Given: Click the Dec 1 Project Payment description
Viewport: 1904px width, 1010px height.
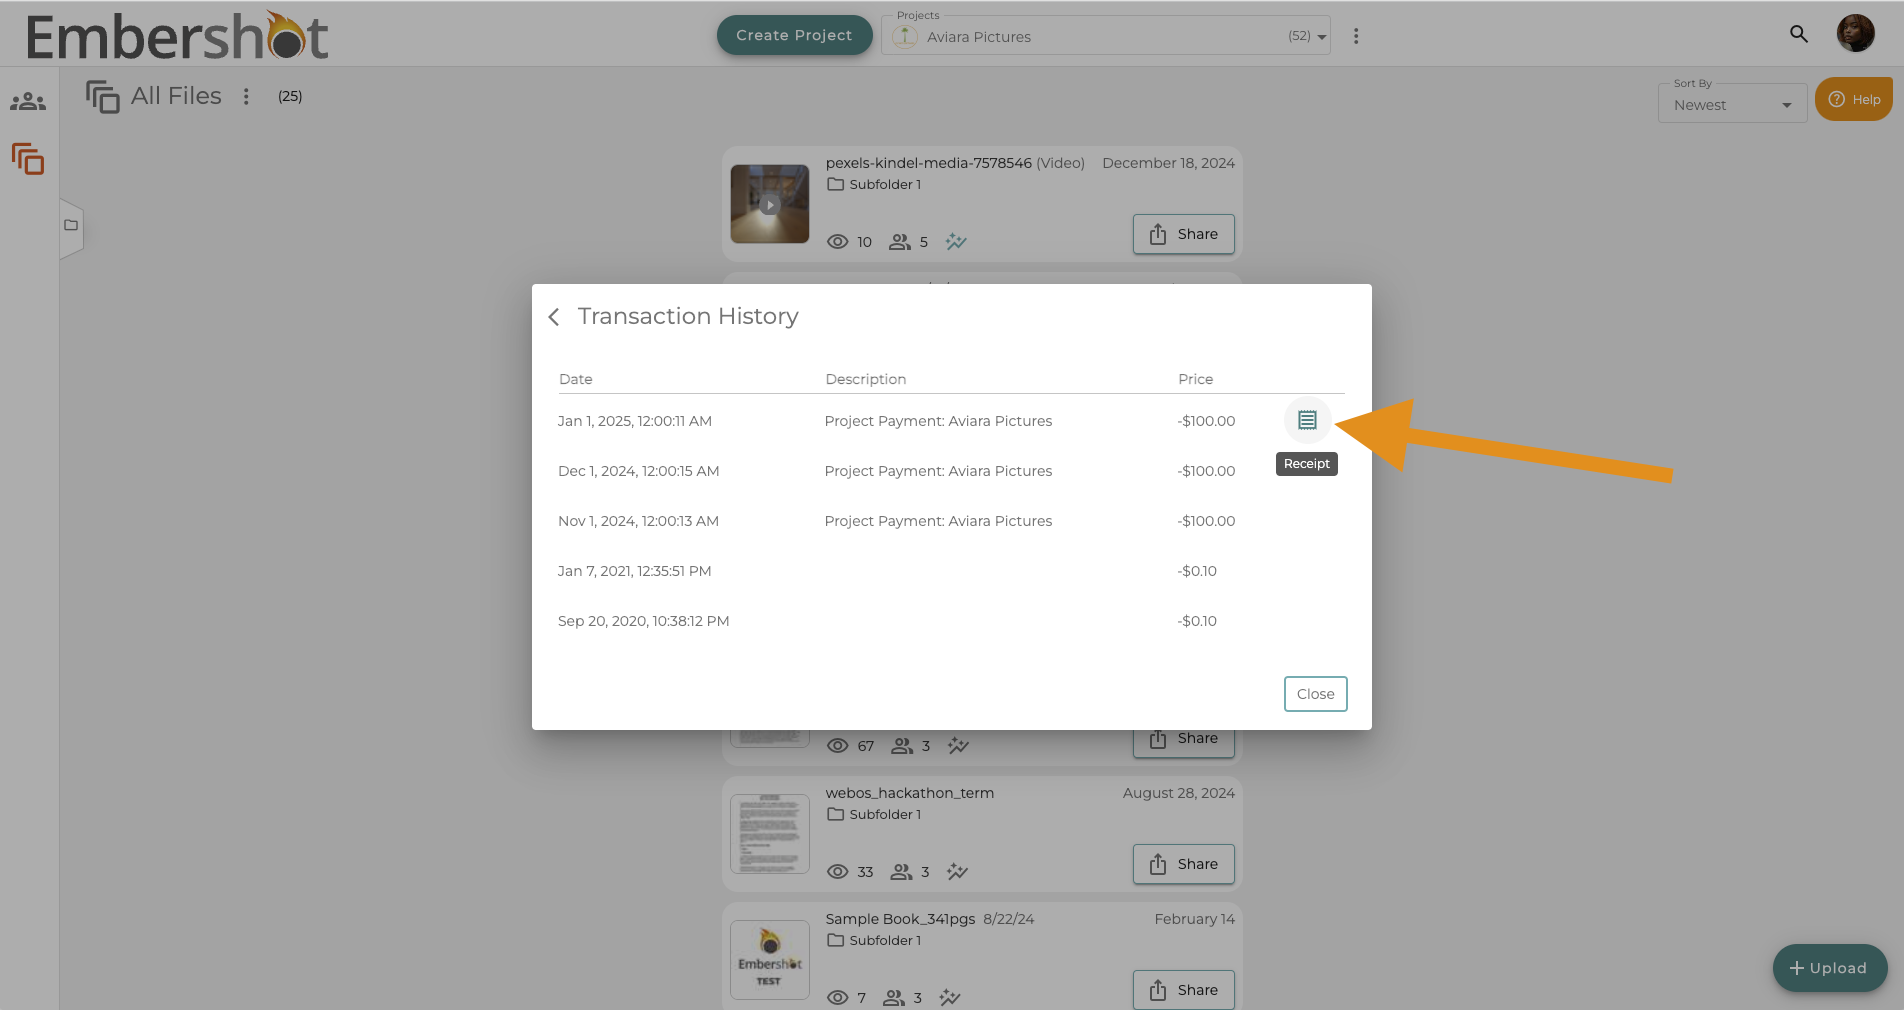Looking at the screenshot, I should (938, 471).
